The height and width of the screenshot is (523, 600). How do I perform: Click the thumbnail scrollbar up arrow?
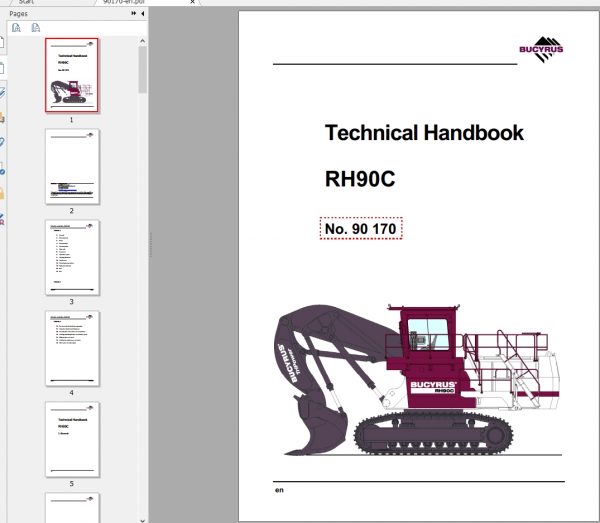[x=143, y=41]
